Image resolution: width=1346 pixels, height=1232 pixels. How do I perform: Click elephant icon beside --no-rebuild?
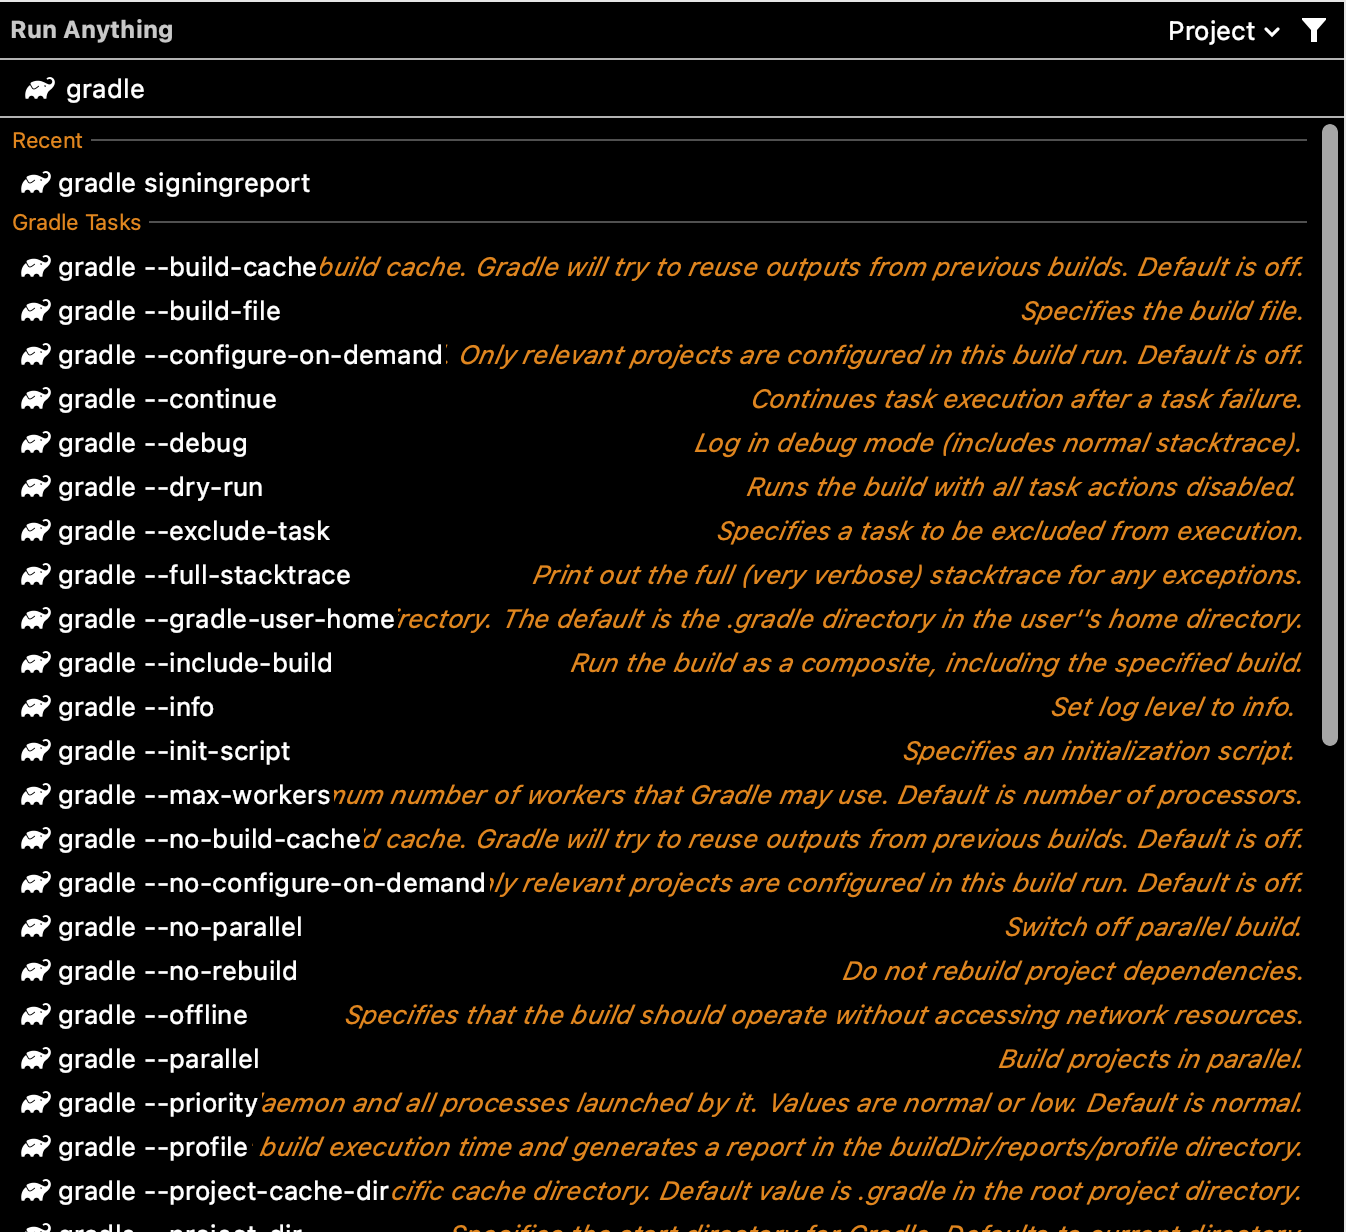click(36, 971)
